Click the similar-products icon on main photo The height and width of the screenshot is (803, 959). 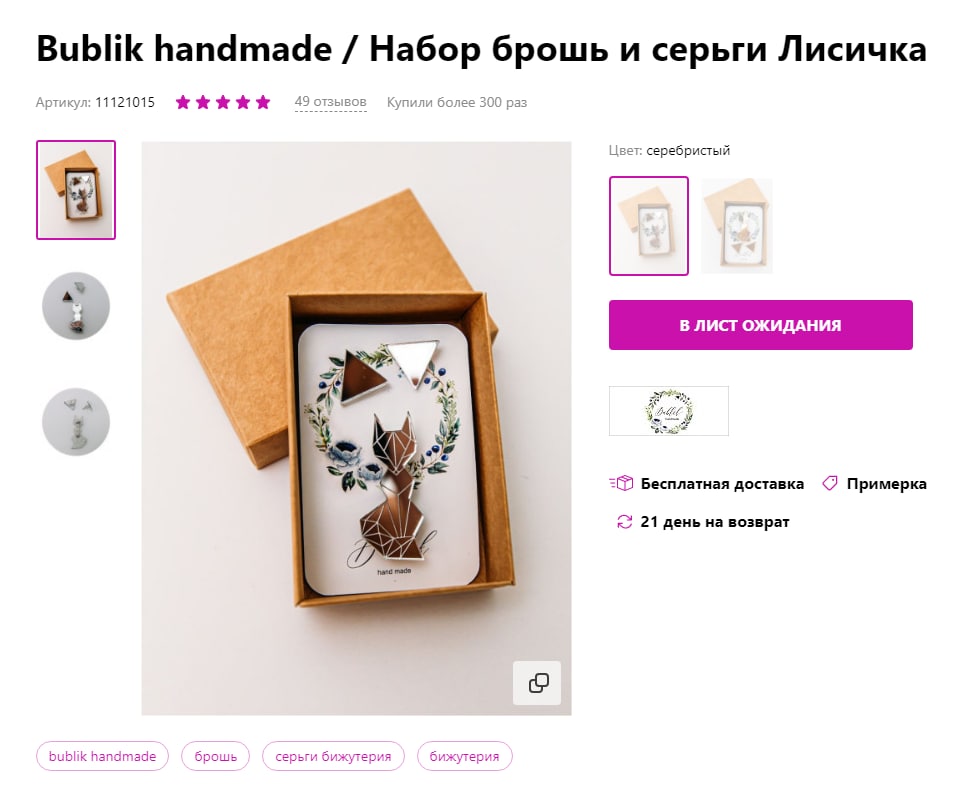536,683
